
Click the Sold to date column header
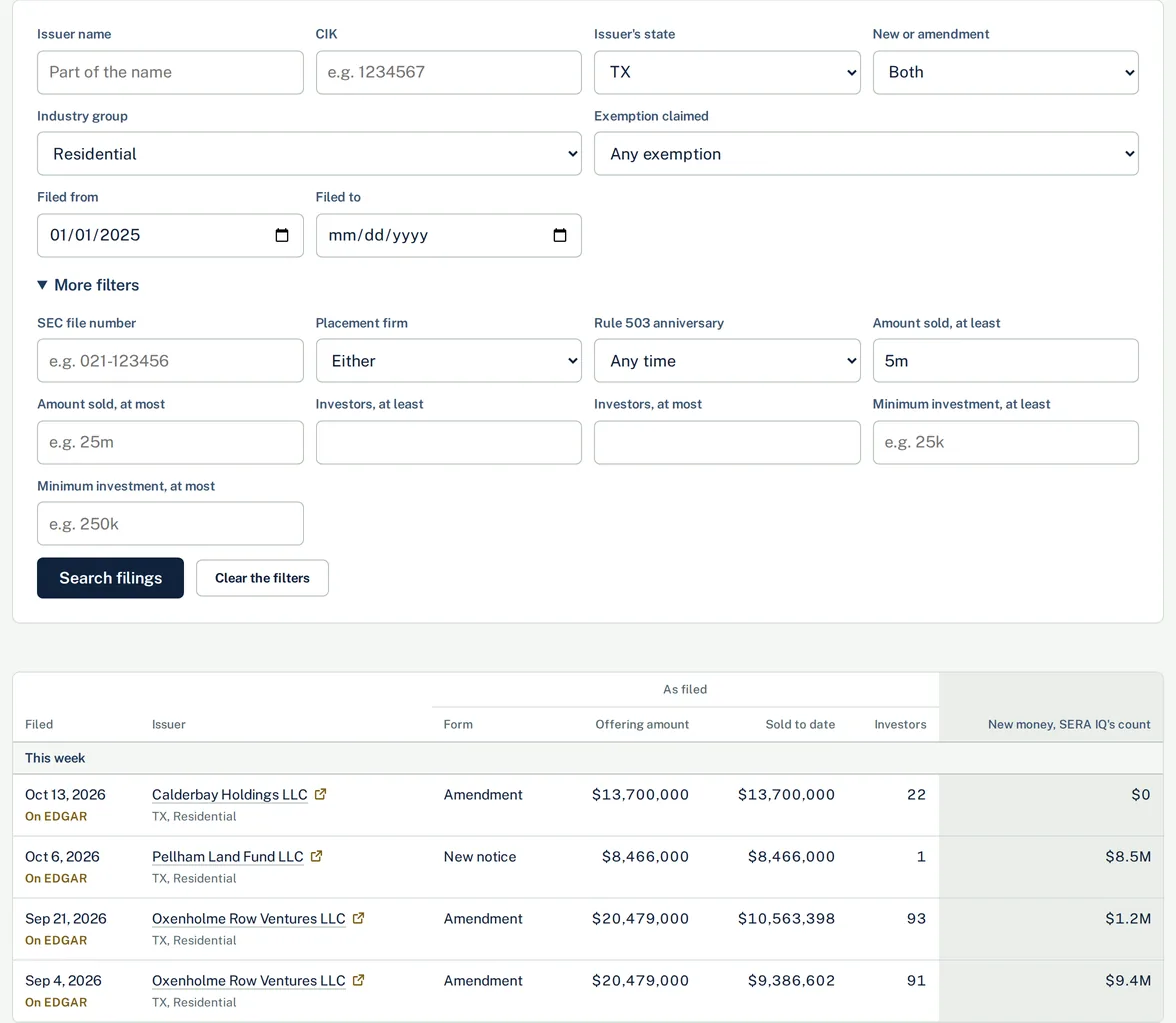800,724
